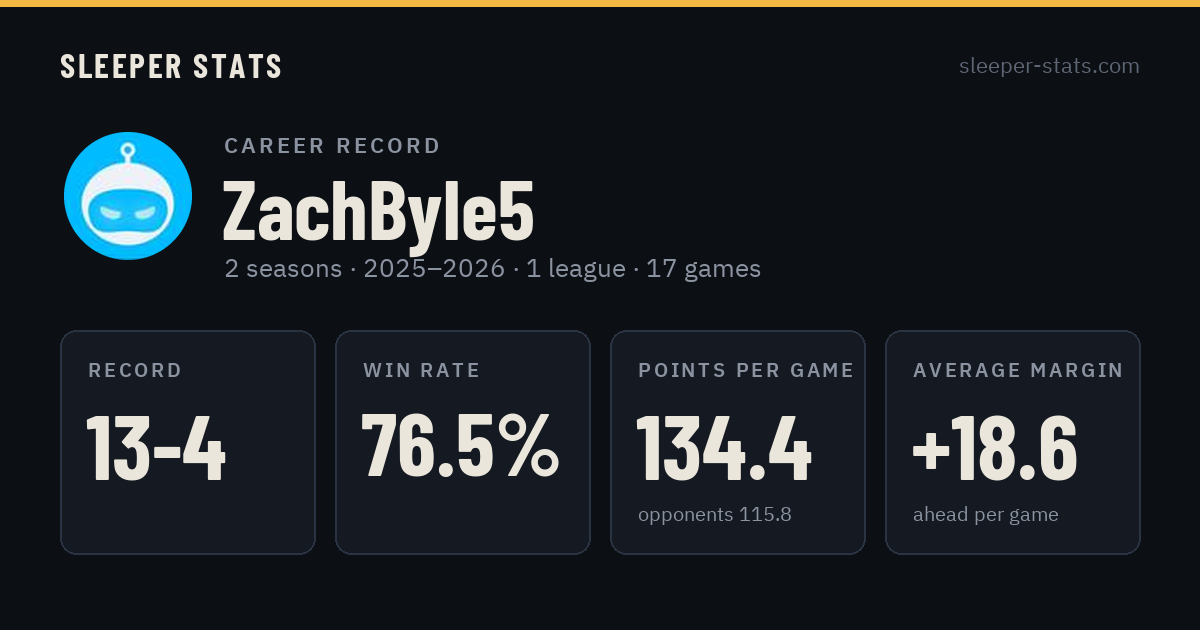The height and width of the screenshot is (630, 1200).
Task: Click the 134.4 points value
Action: coord(724,448)
